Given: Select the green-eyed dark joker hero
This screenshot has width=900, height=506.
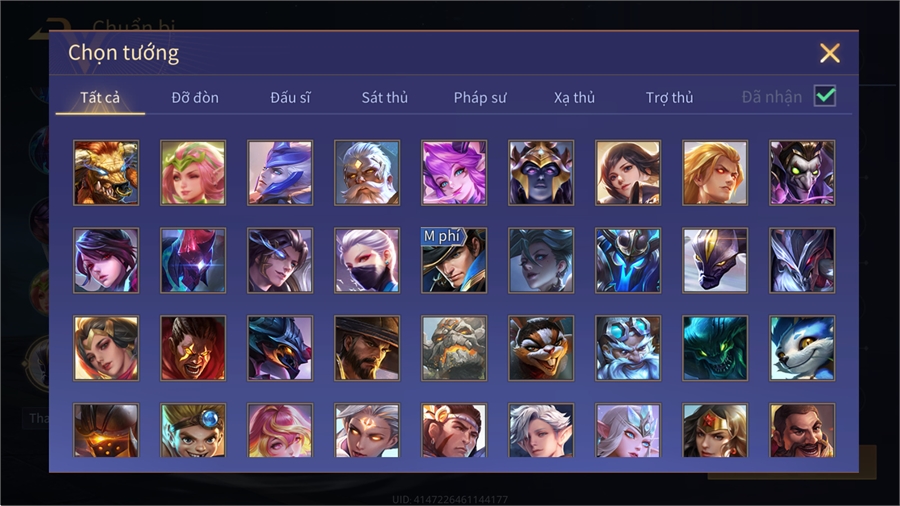Looking at the screenshot, I should (802, 173).
